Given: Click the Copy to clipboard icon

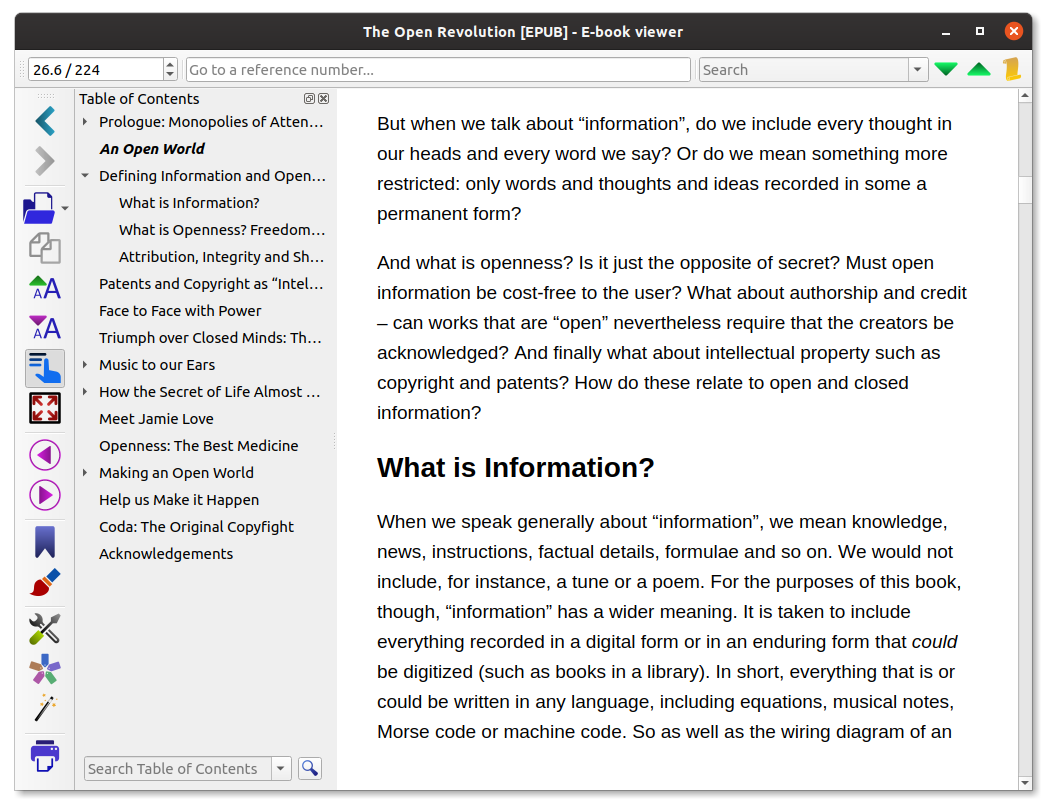Looking at the screenshot, I should pyautogui.click(x=44, y=248).
